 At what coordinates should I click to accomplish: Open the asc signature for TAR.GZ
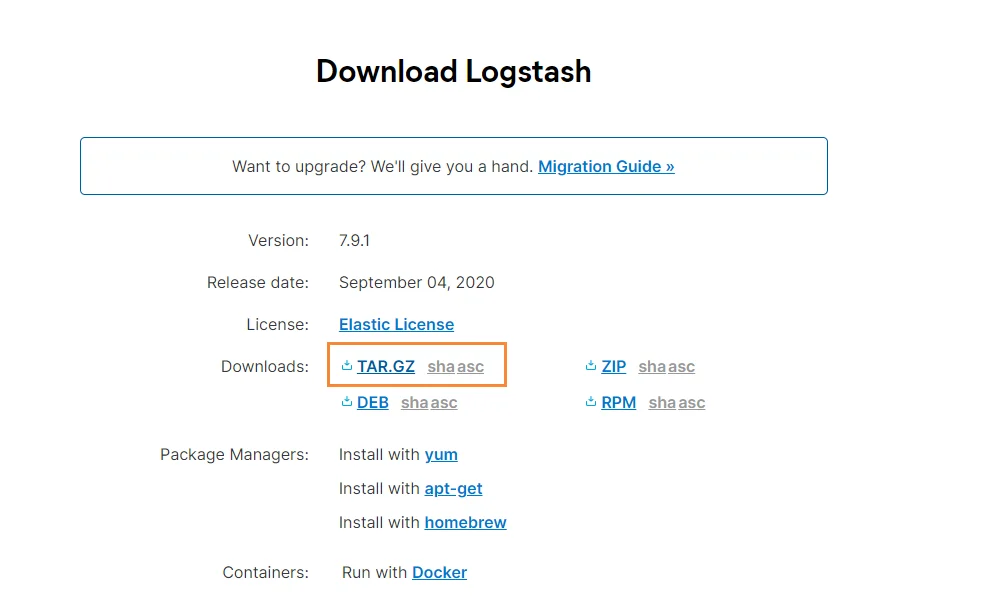(x=470, y=366)
